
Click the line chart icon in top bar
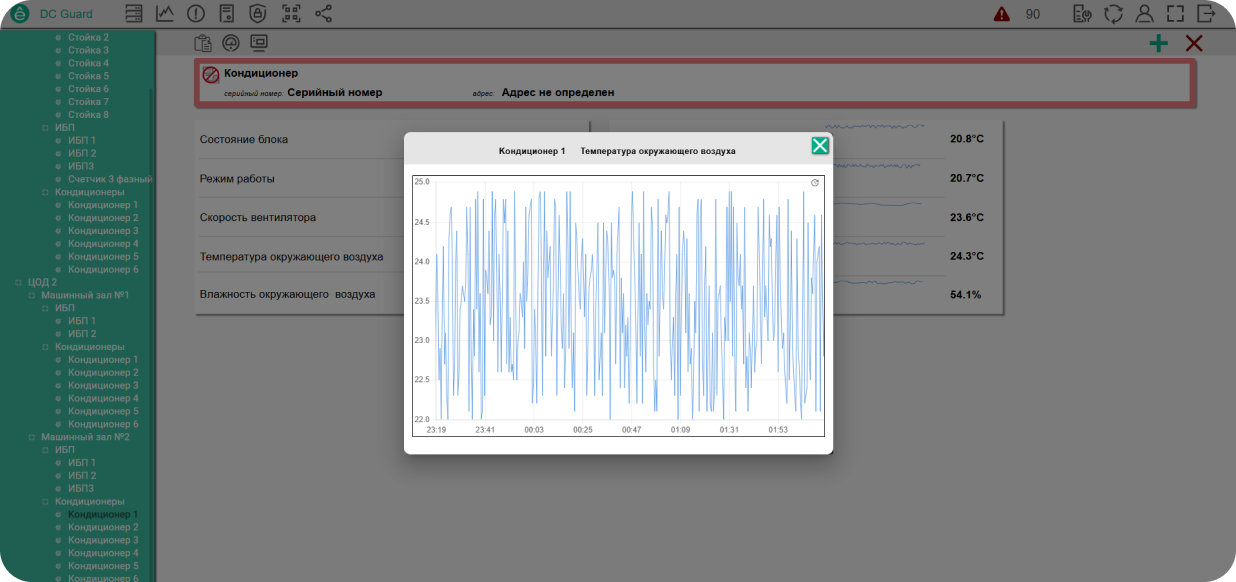165,14
